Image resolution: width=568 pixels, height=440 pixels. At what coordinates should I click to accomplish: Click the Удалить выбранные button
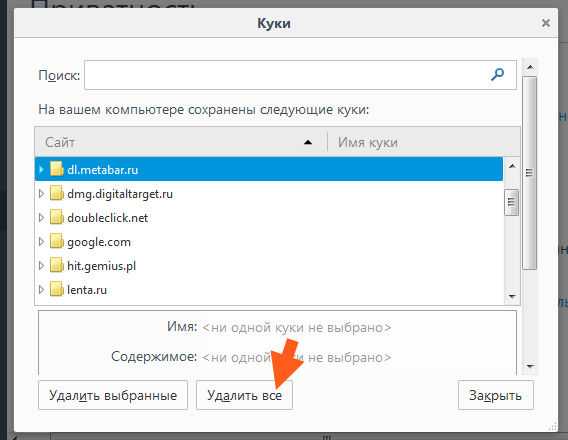pos(113,395)
